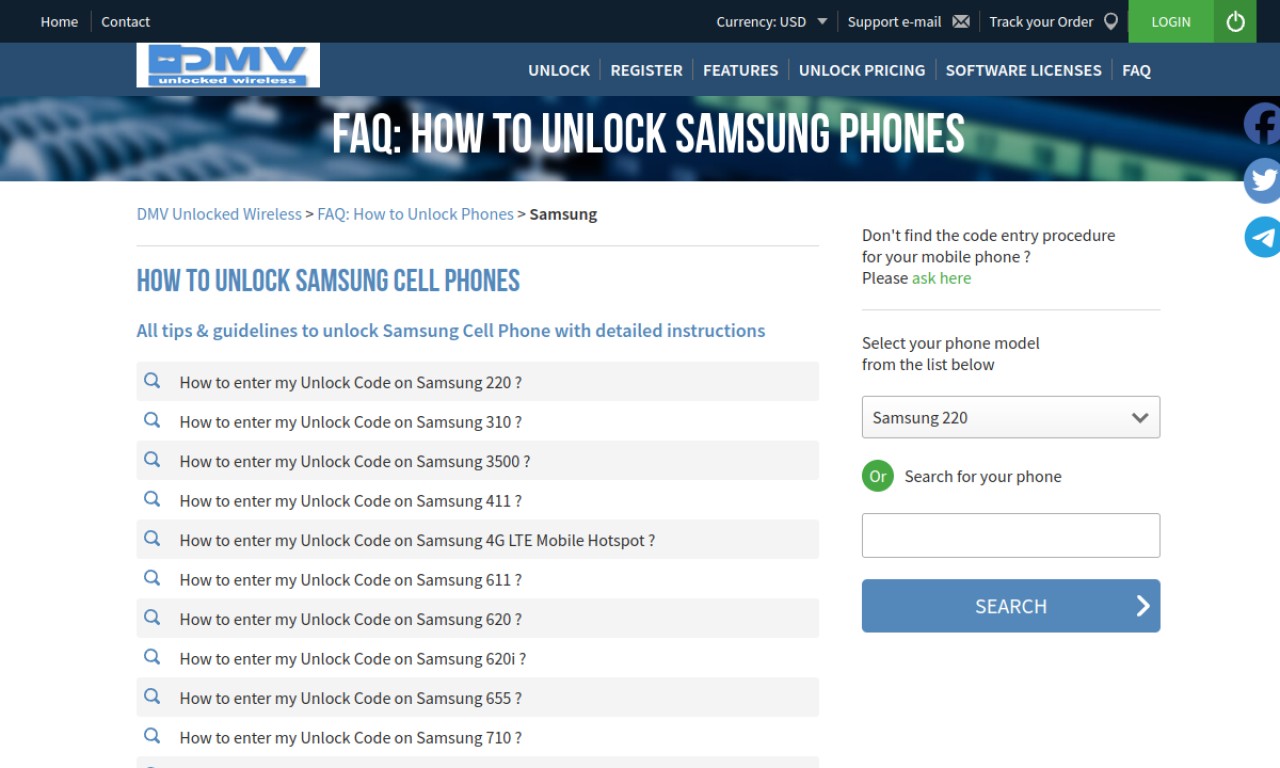Select the FEATURES navigation item
Image resolution: width=1280 pixels, height=768 pixels.
740,70
